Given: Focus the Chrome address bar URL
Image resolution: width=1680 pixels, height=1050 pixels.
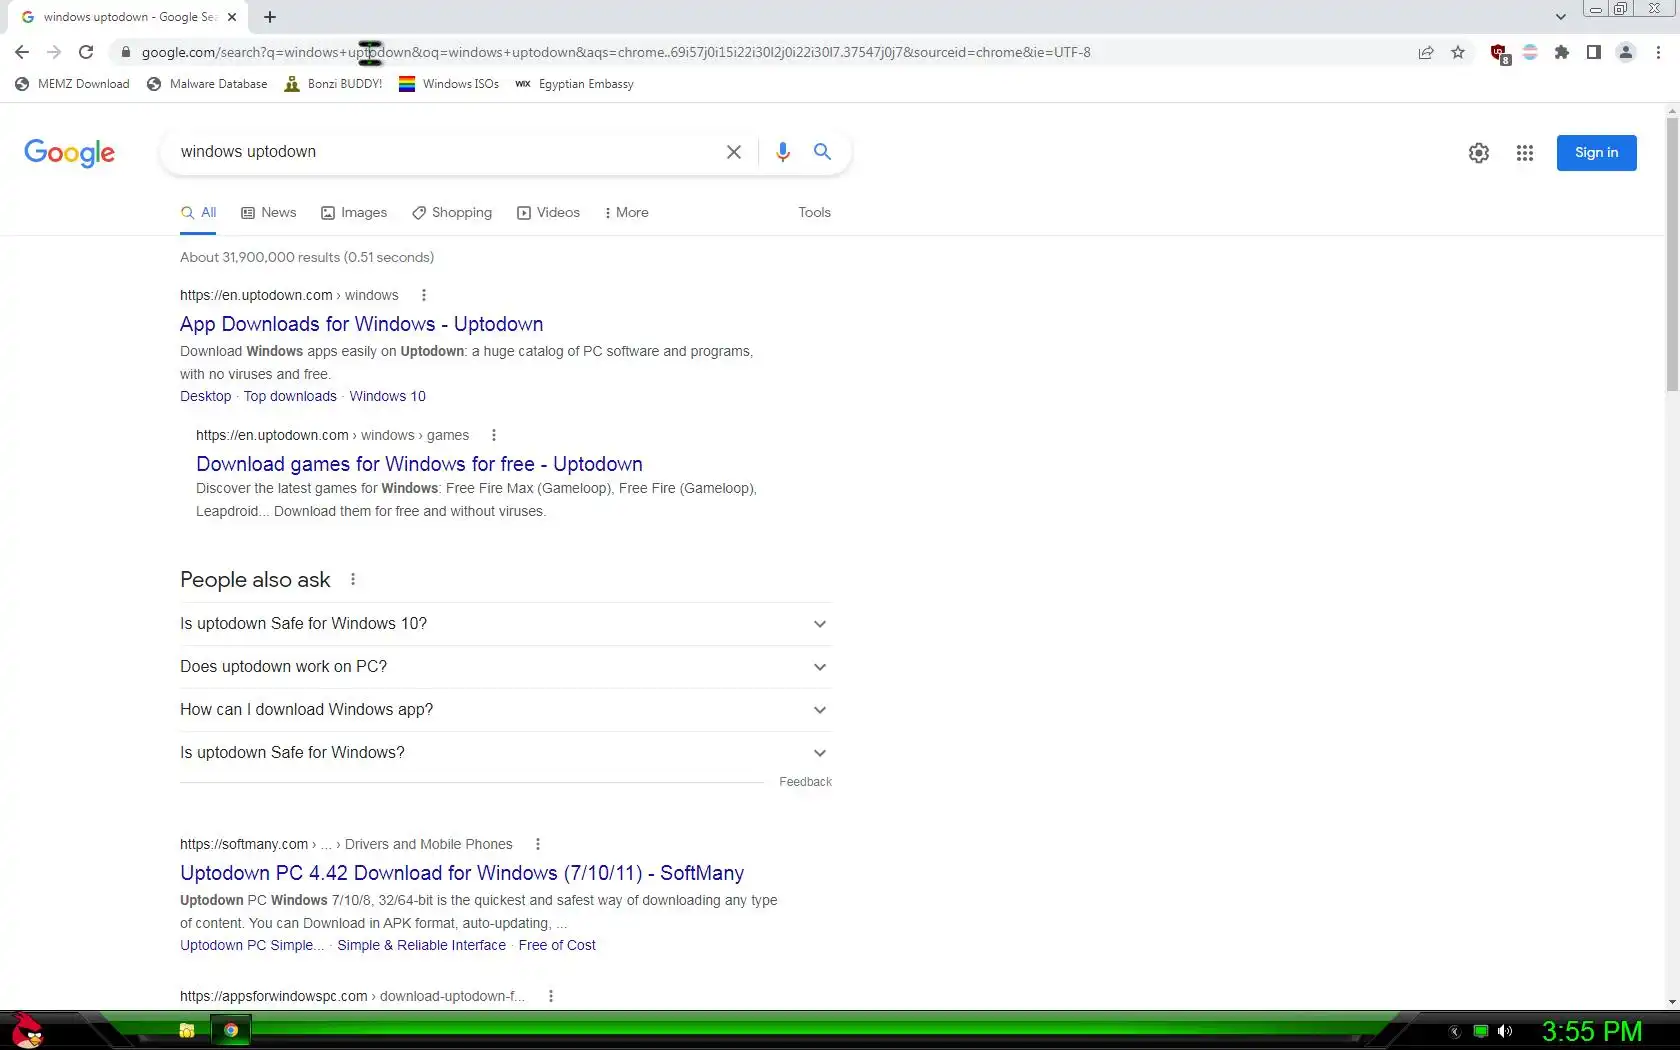Looking at the screenshot, I should 616,52.
